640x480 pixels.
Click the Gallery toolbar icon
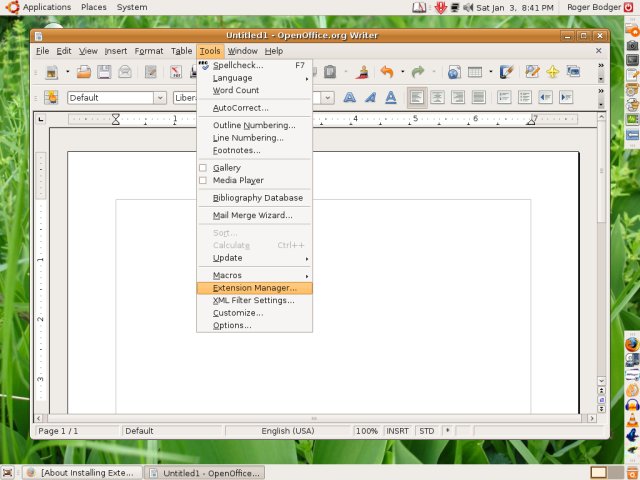click(x=573, y=72)
